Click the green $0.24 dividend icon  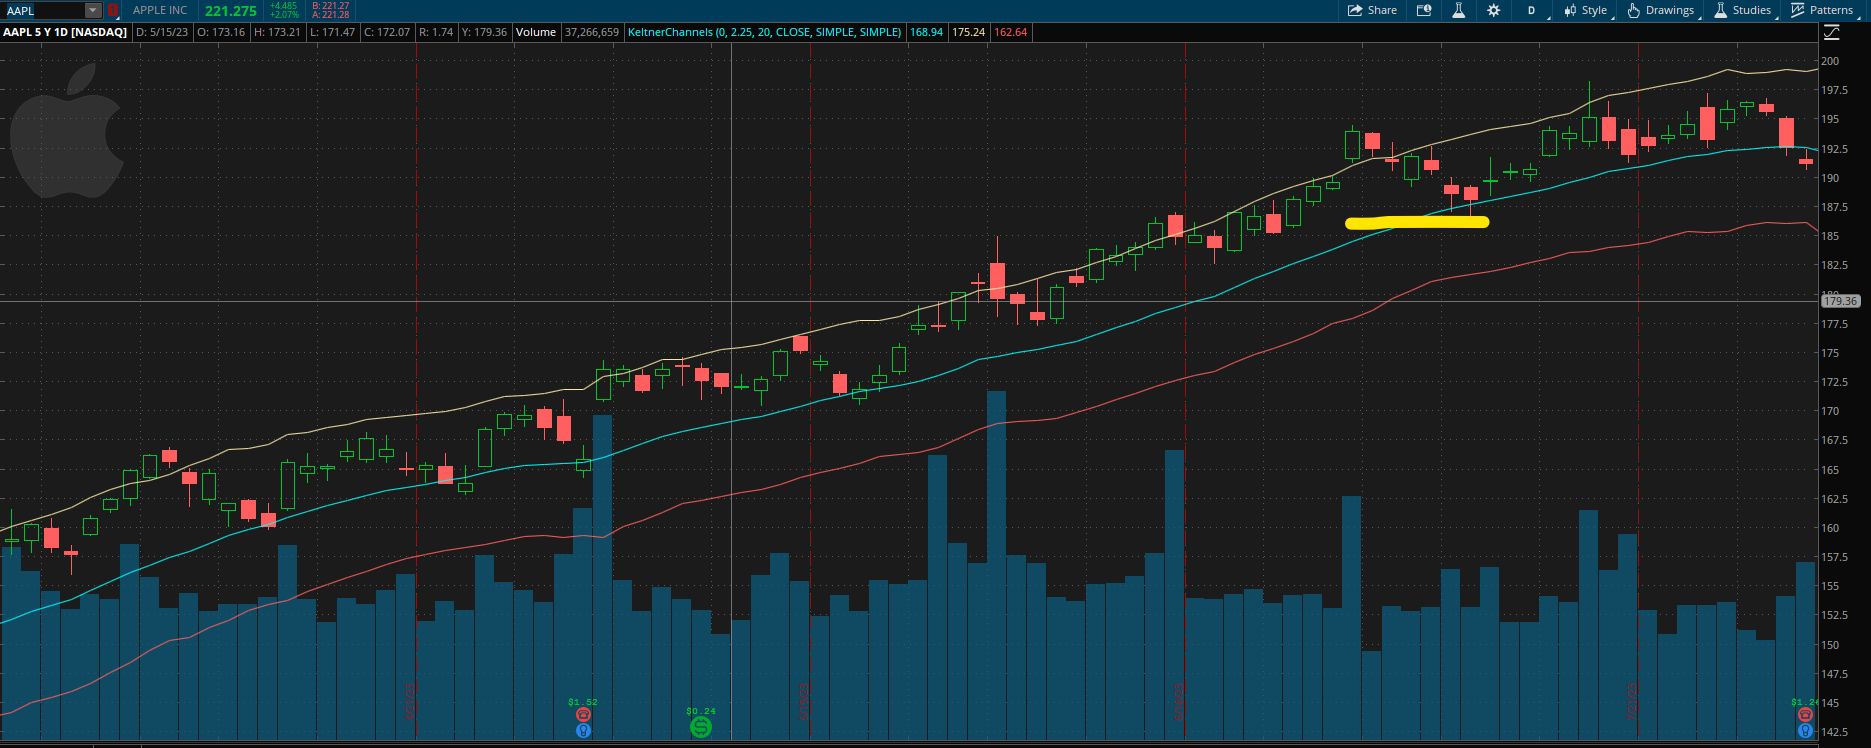[700, 727]
